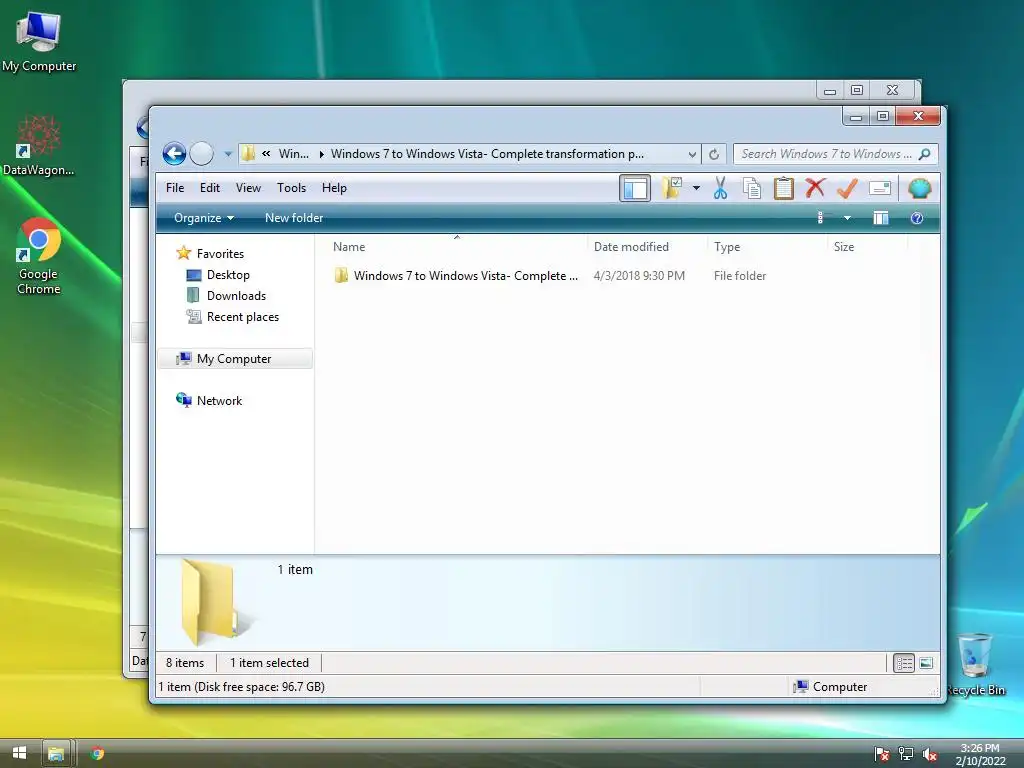Switch to details view via status bar icon
1024x768 pixels.
[904, 664]
